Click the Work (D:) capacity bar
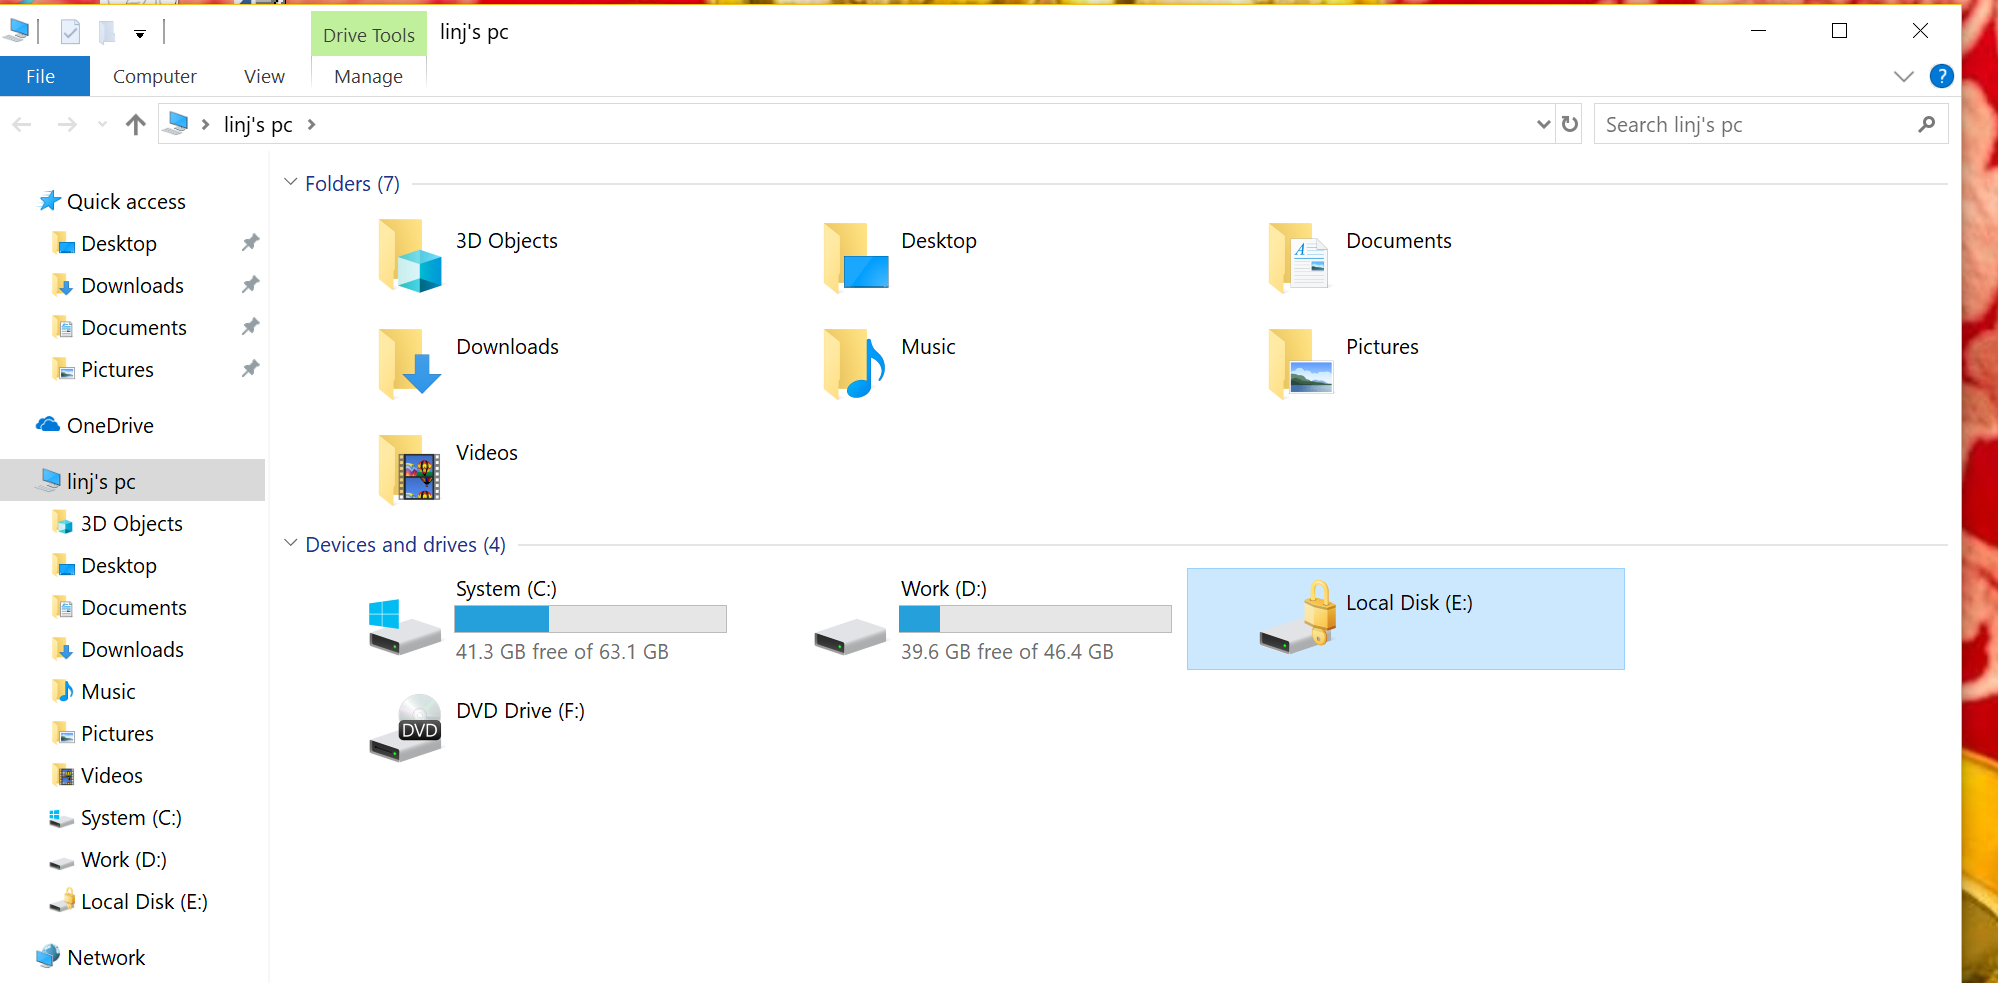Viewport: 1998px width, 983px height. pyautogui.click(x=1035, y=619)
